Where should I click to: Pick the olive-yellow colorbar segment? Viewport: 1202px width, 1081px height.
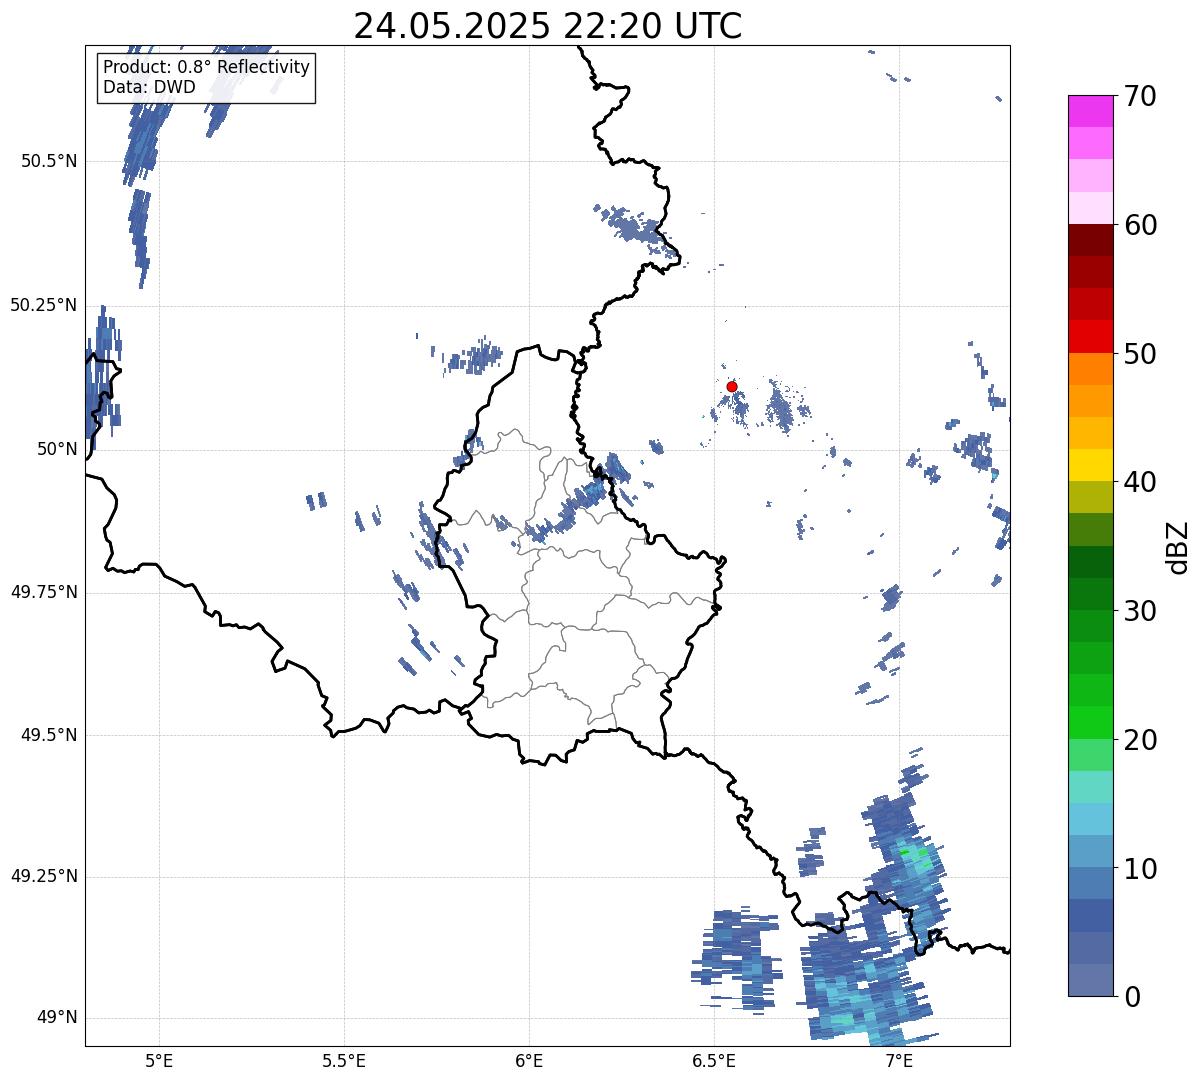(x=1090, y=497)
